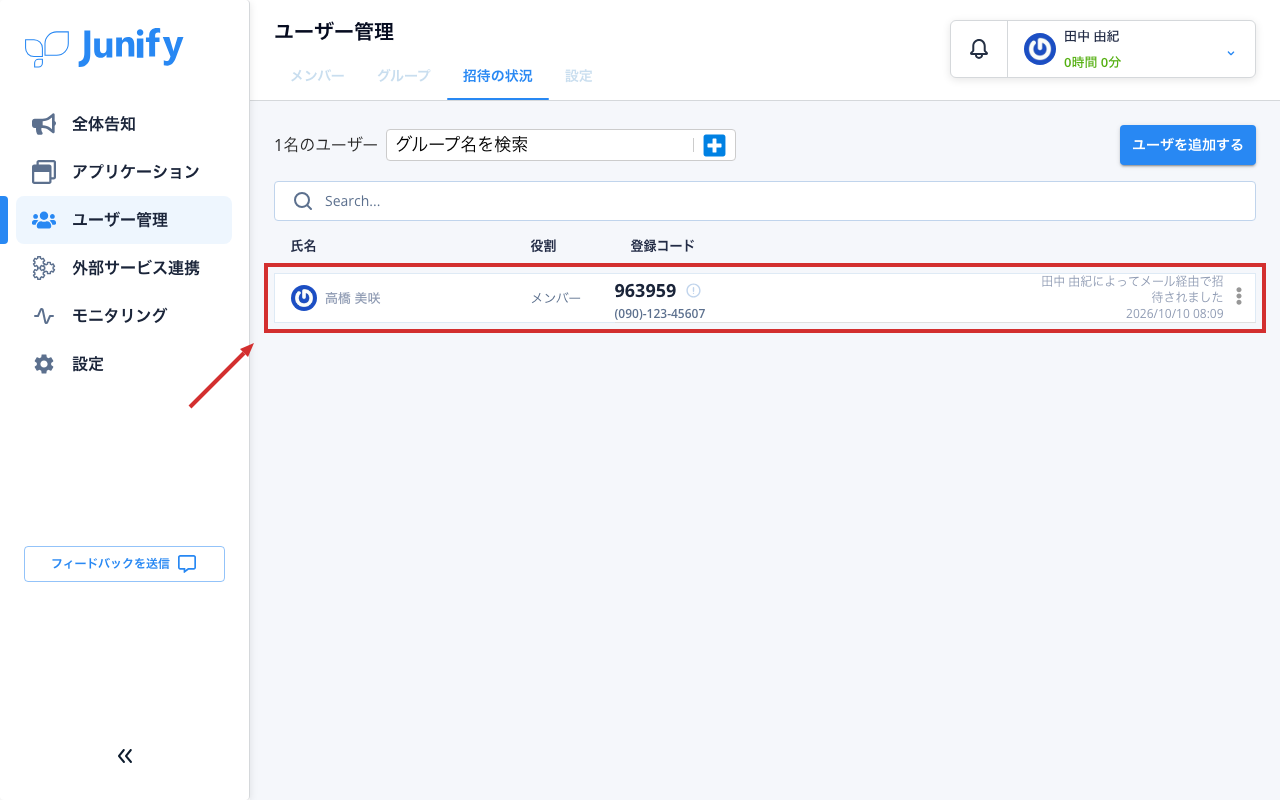Click the blue plus add-group icon

tap(715, 146)
